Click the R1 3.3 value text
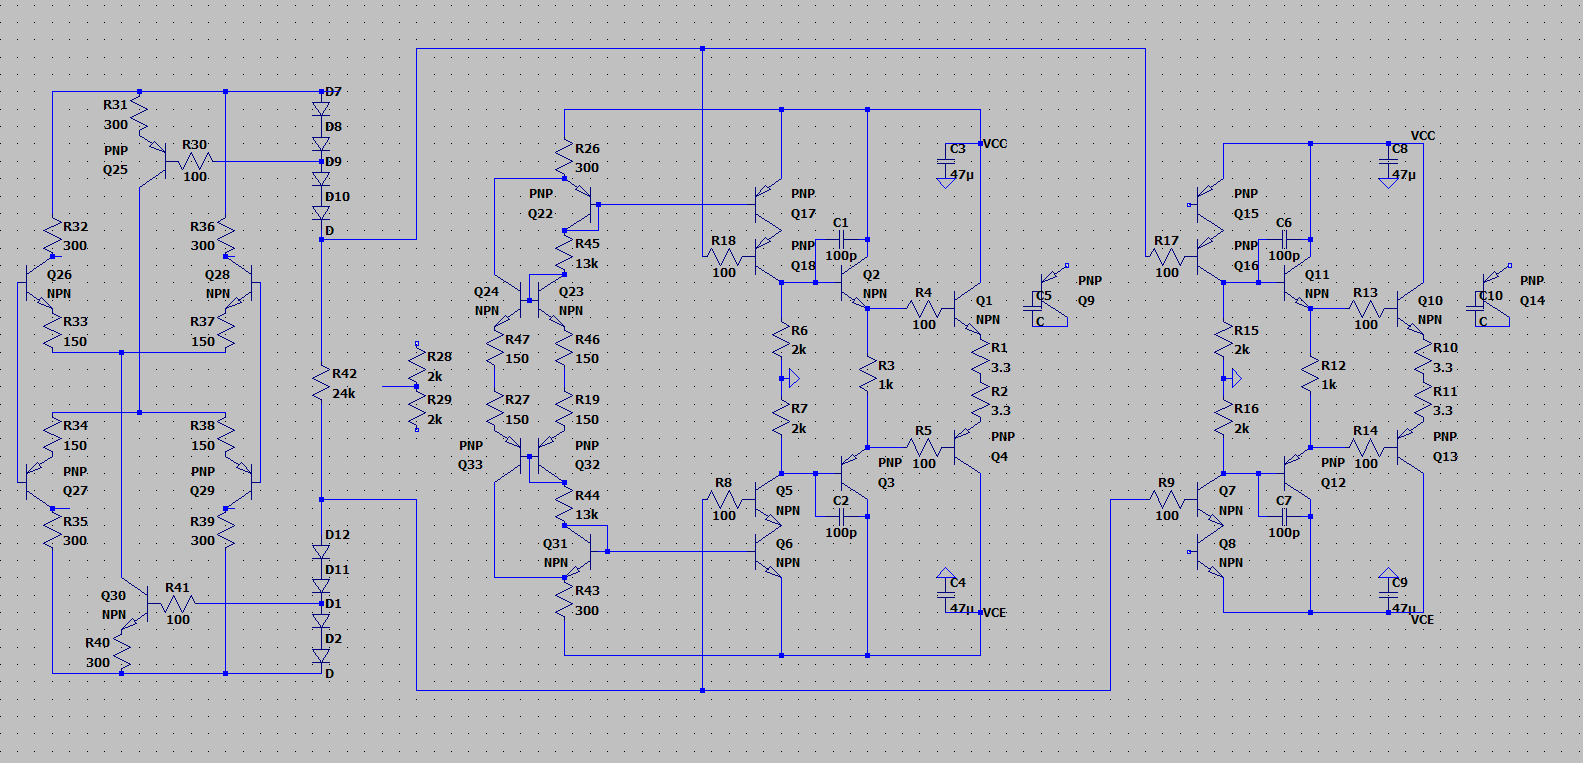Viewport: 1583px width, 763px height. pos(1000,367)
